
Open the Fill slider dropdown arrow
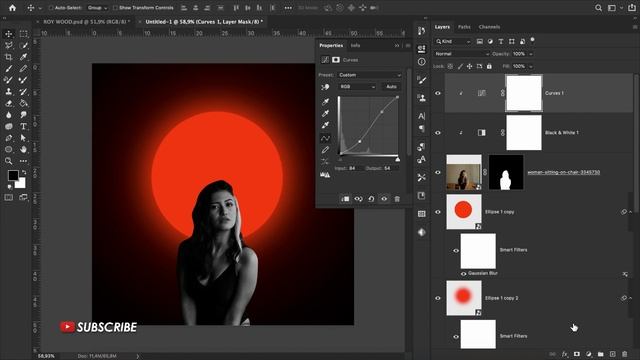[531, 66]
